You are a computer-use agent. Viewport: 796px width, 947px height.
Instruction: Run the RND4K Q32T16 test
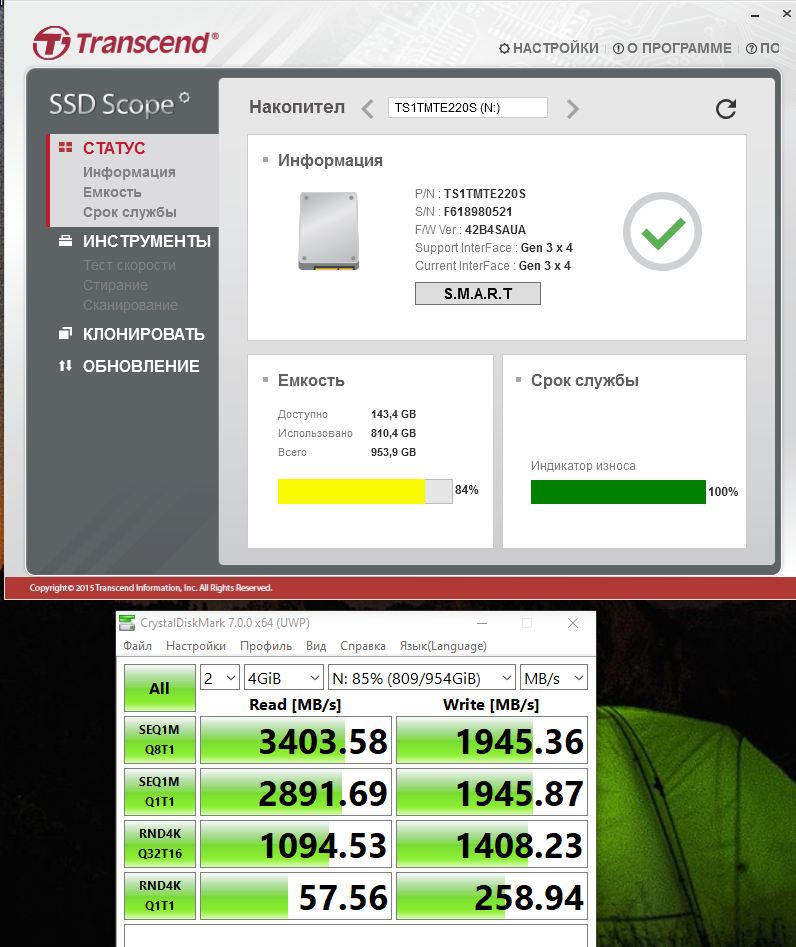tap(159, 844)
